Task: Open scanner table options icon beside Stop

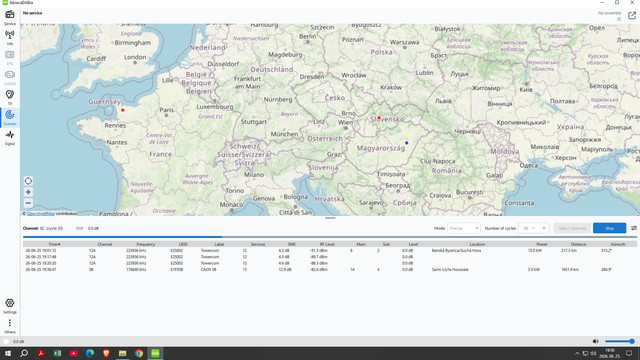Action: click(x=634, y=228)
